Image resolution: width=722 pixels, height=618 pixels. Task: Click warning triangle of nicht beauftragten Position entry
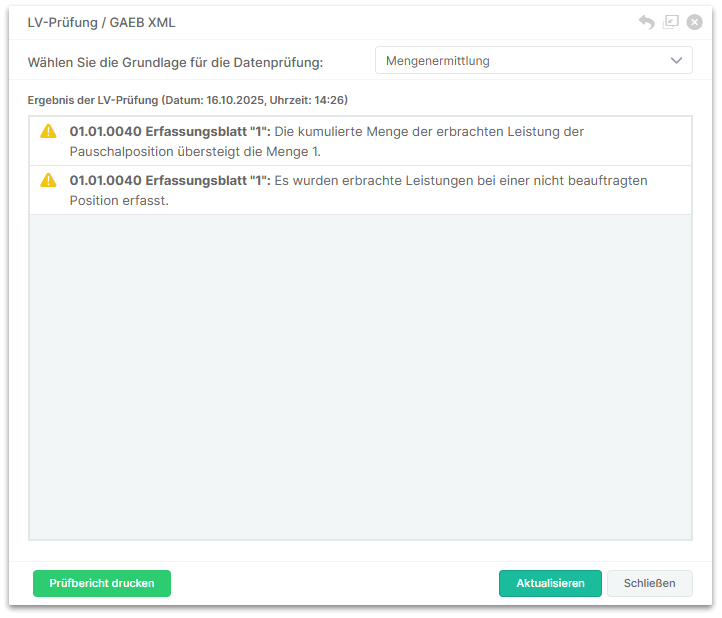48,180
